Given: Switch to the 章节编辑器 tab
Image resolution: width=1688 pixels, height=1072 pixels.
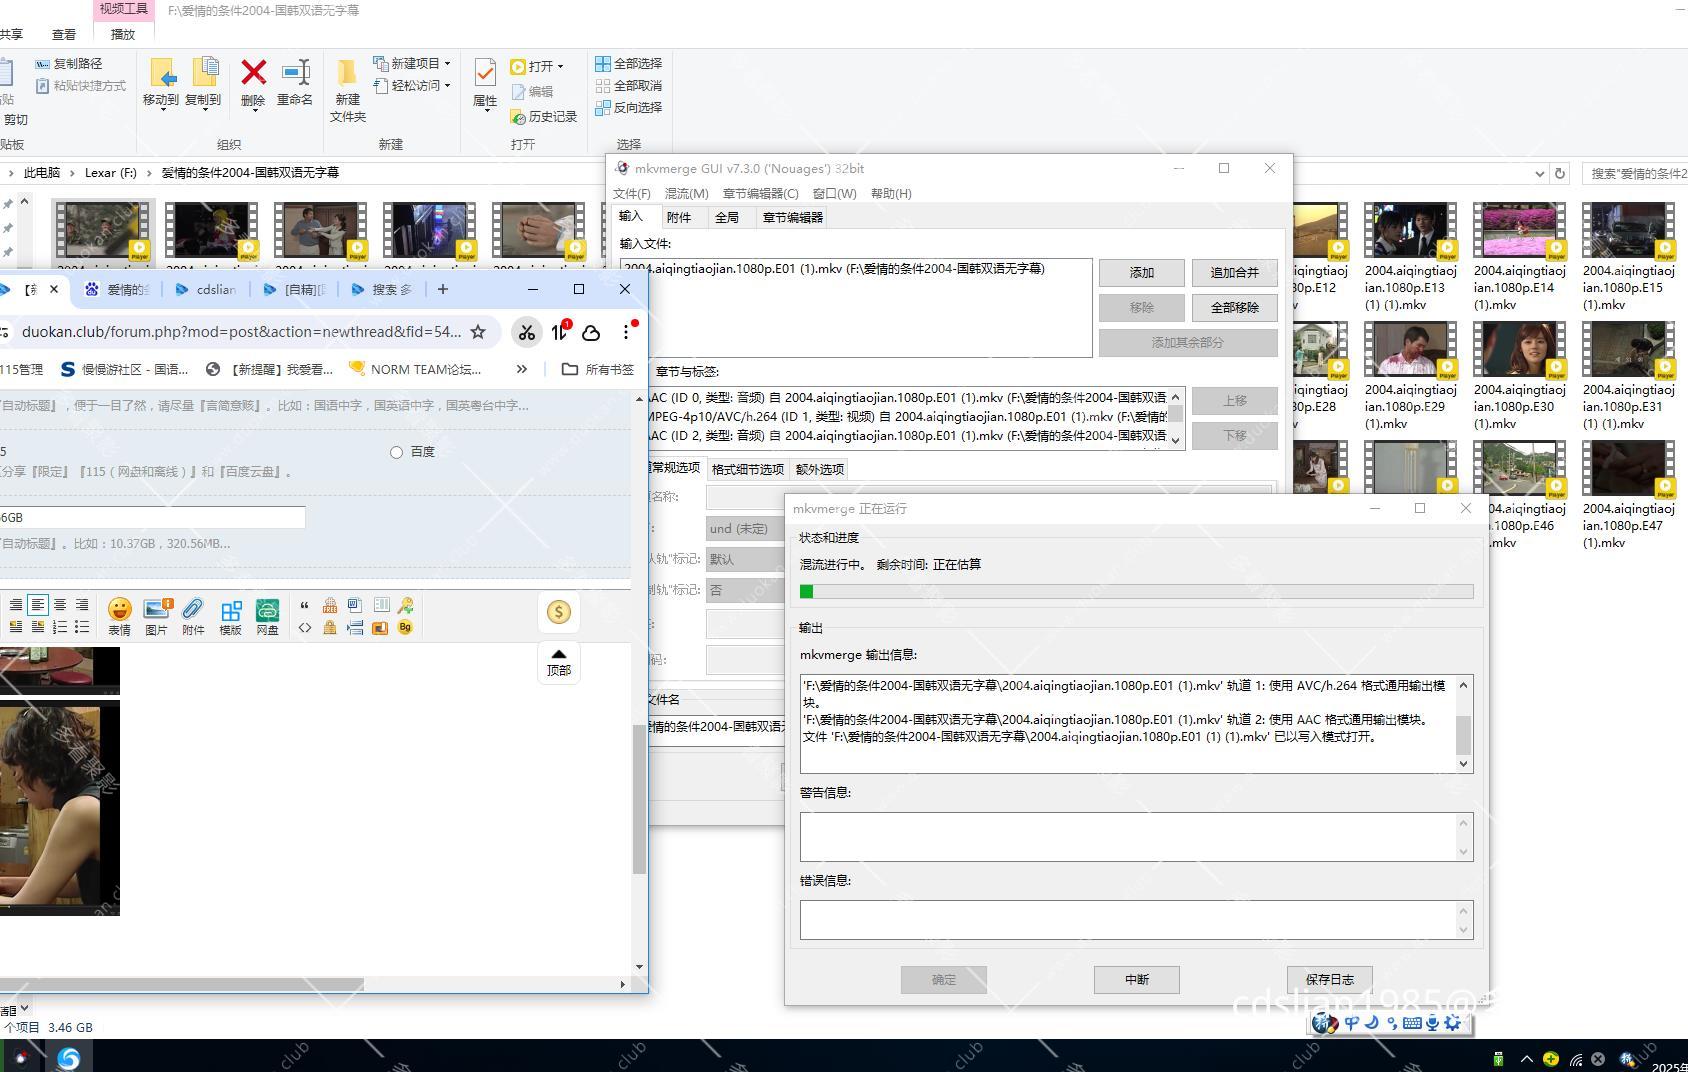Looking at the screenshot, I should click(792, 217).
